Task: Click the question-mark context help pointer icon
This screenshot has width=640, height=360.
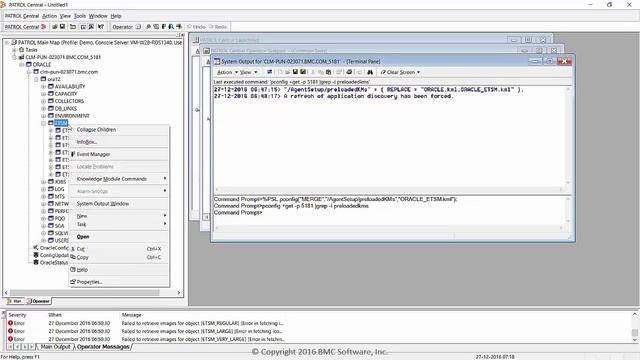Action: click(101, 27)
